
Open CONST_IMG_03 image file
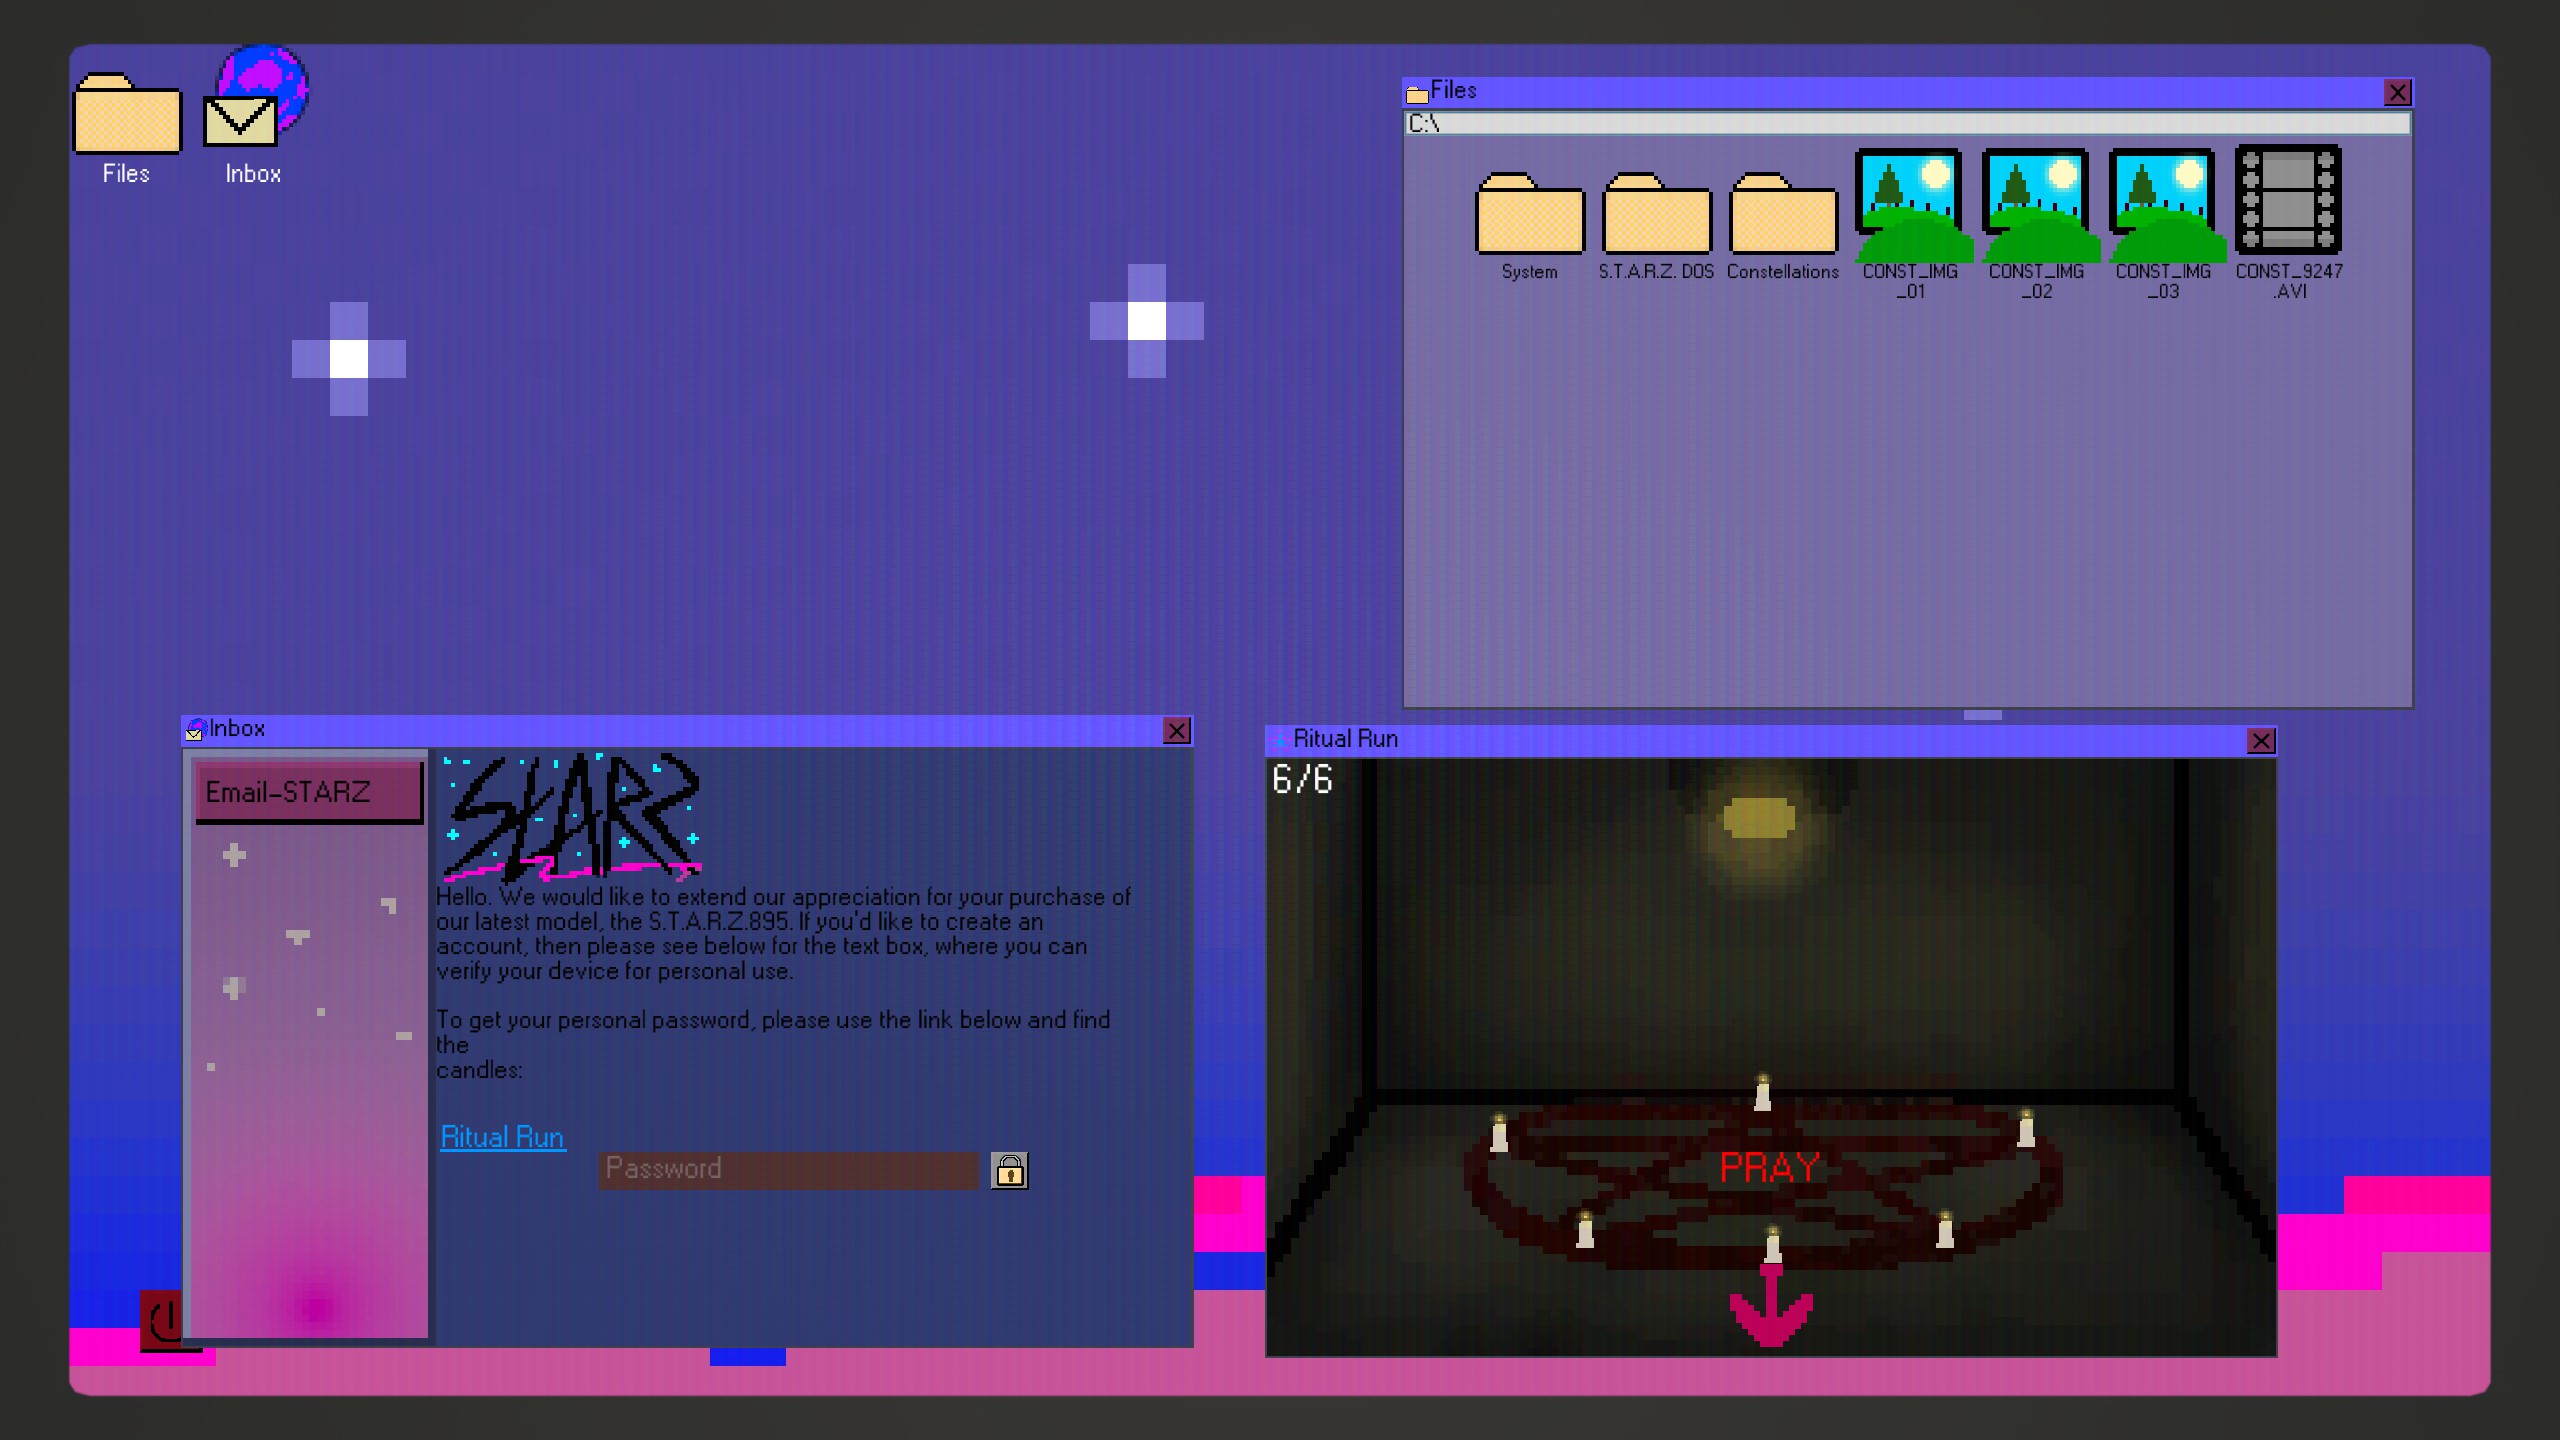tap(2163, 206)
